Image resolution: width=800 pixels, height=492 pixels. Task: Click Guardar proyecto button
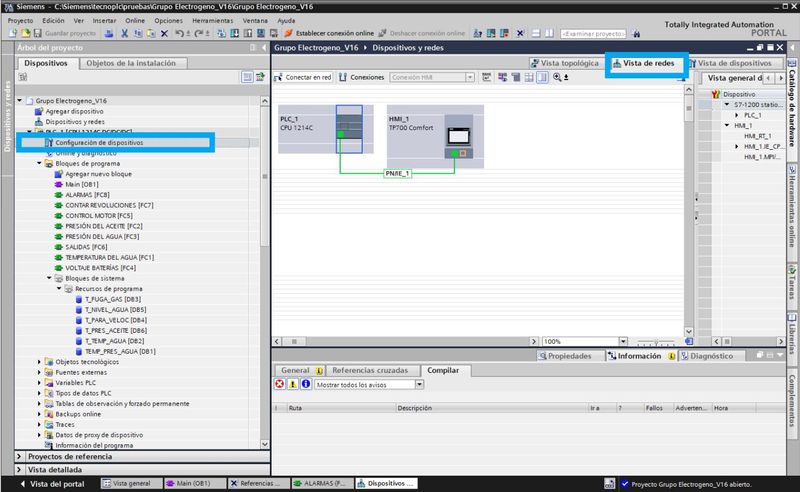[65, 33]
